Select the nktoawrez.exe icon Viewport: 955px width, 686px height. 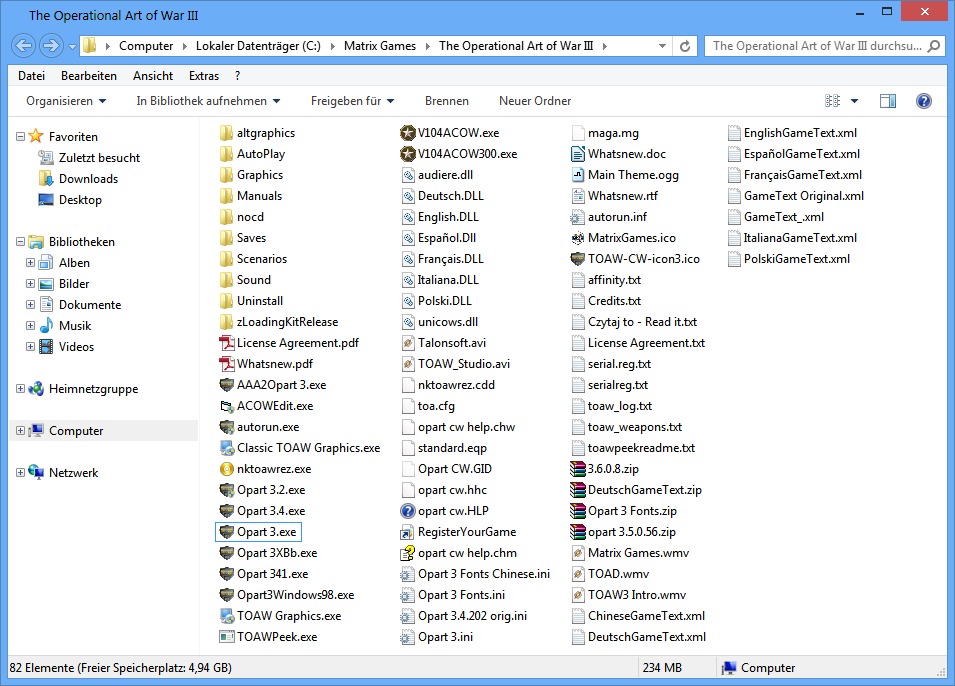coord(227,469)
